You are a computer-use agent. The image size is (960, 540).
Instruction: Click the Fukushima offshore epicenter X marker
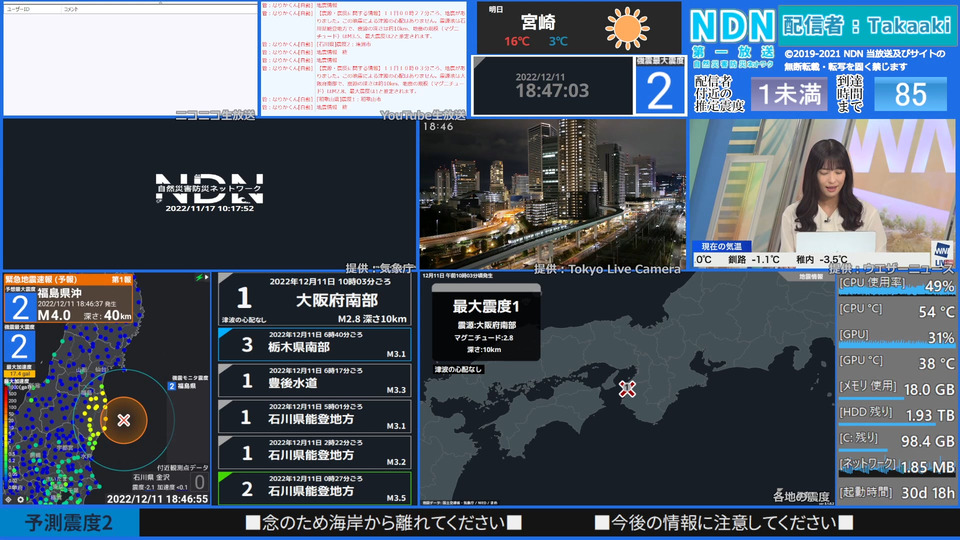click(x=124, y=420)
